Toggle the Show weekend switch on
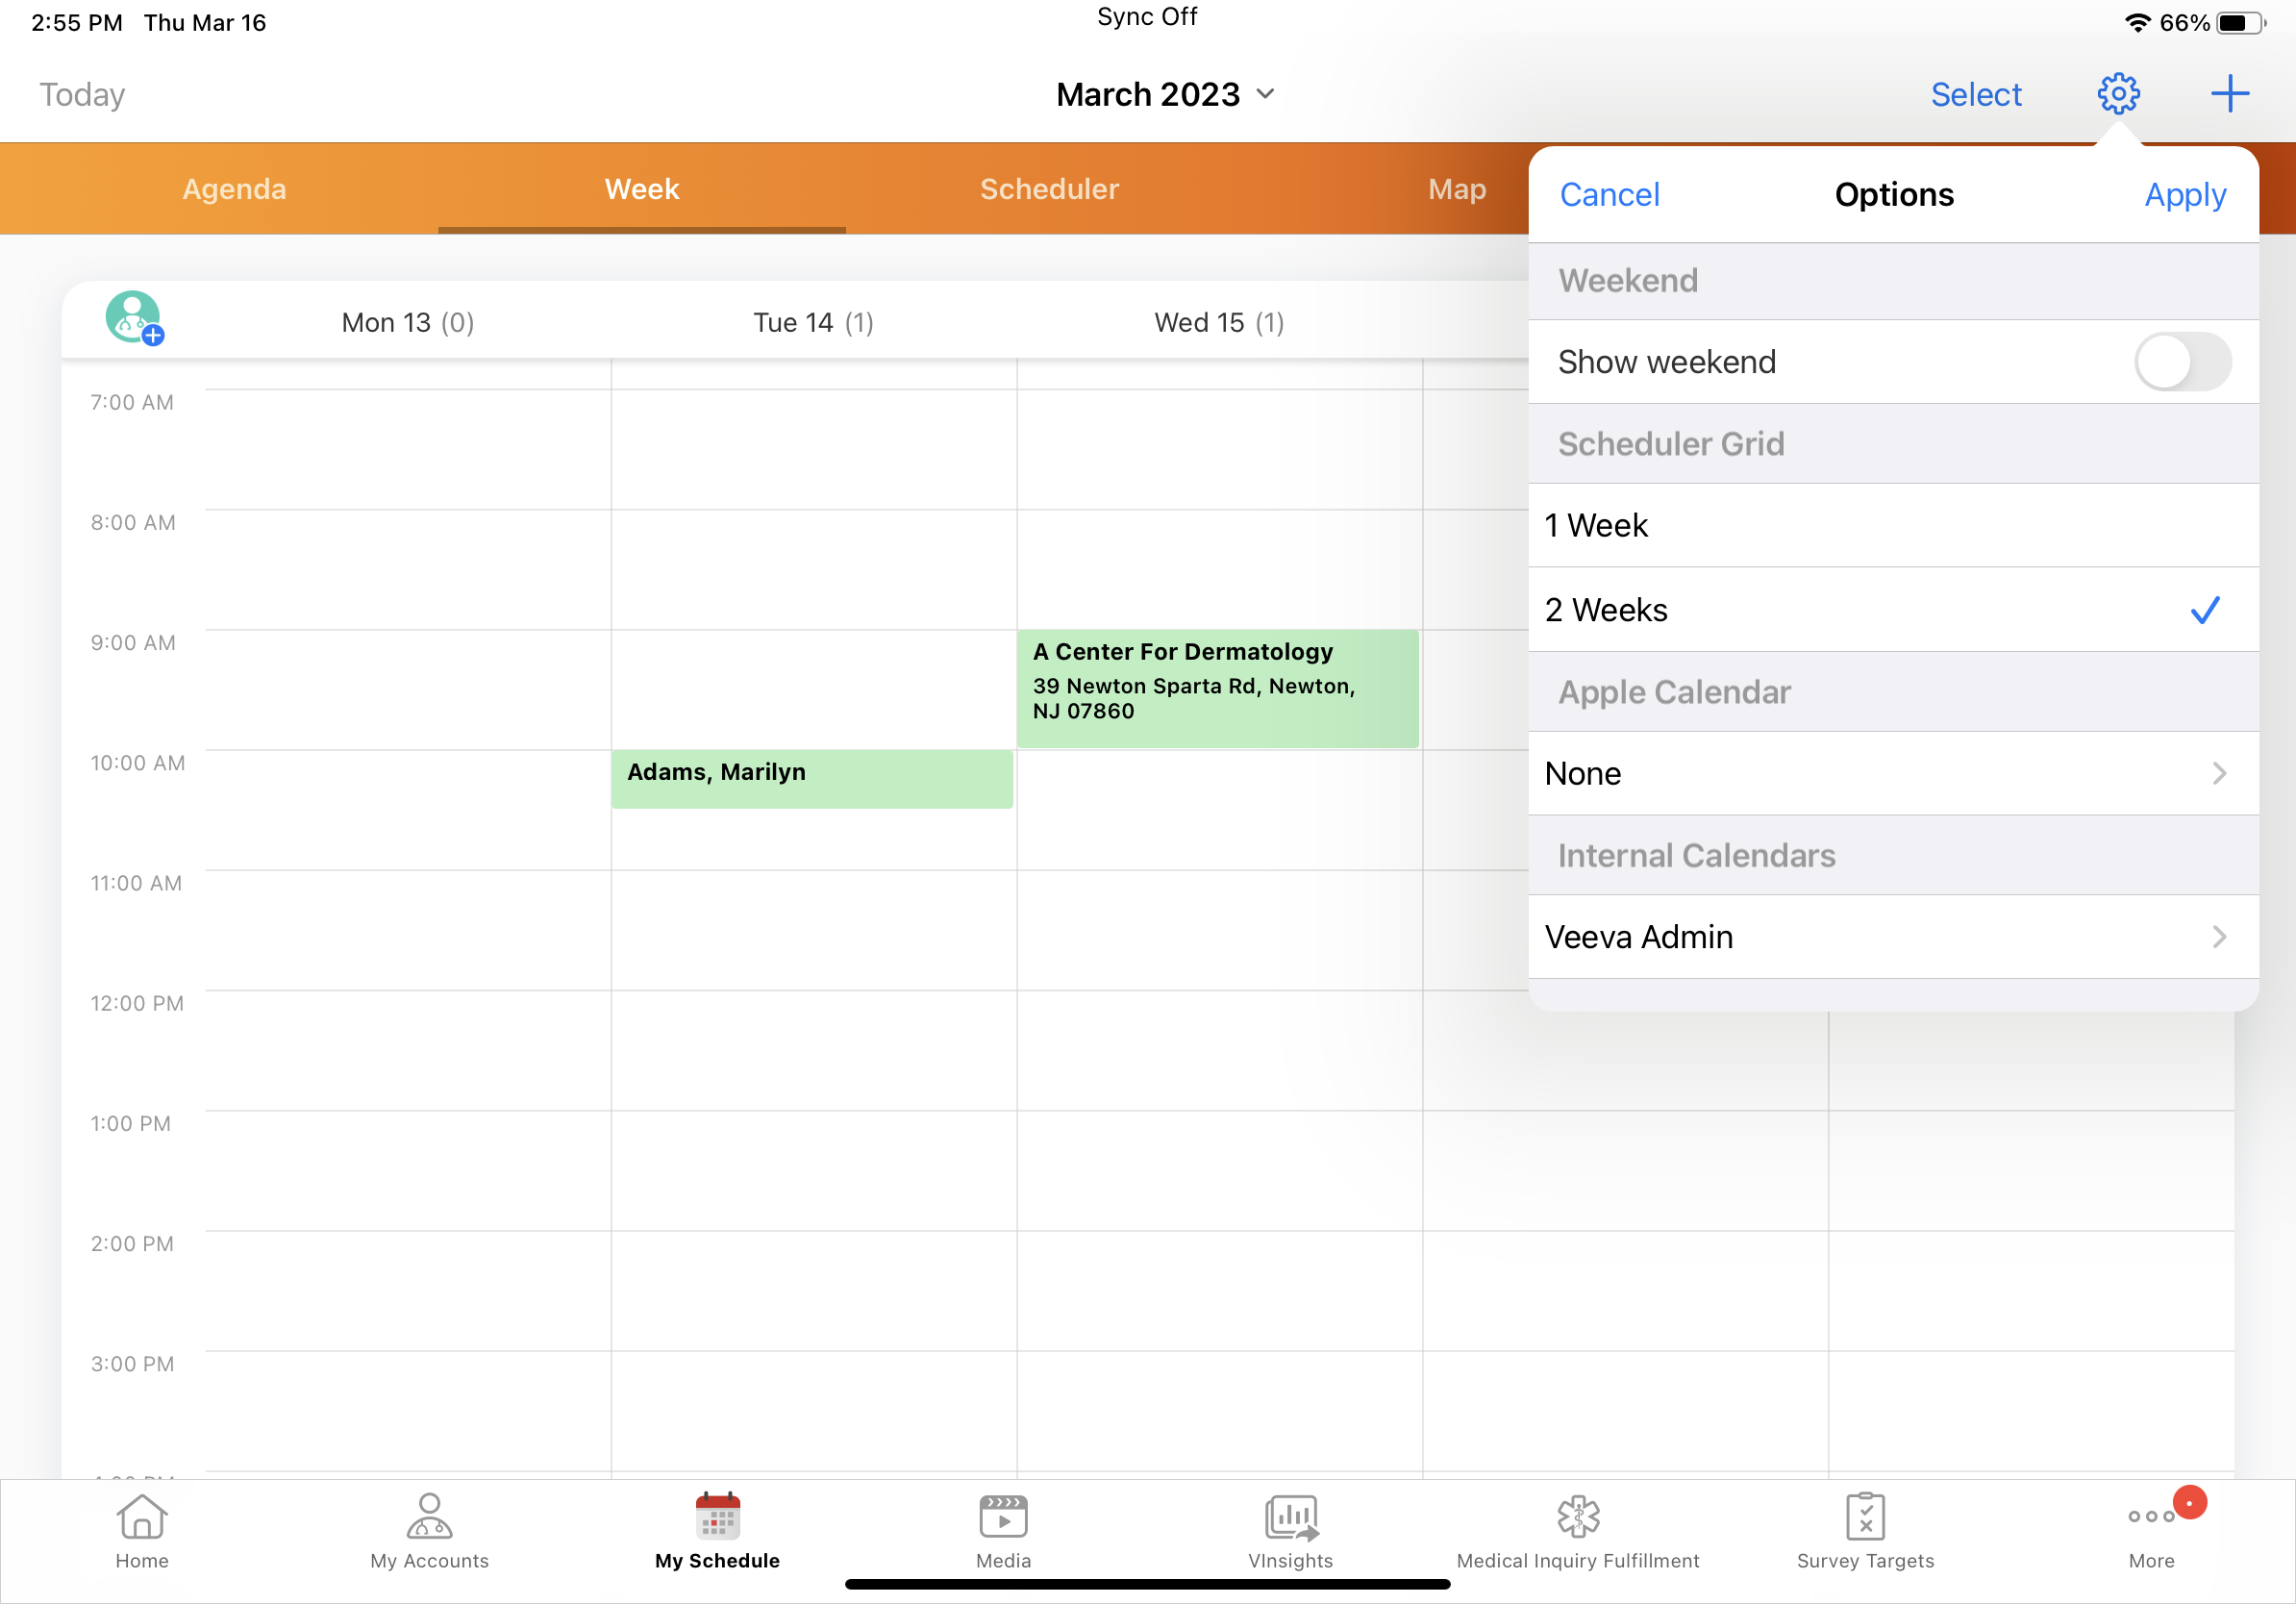 click(x=2181, y=362)
